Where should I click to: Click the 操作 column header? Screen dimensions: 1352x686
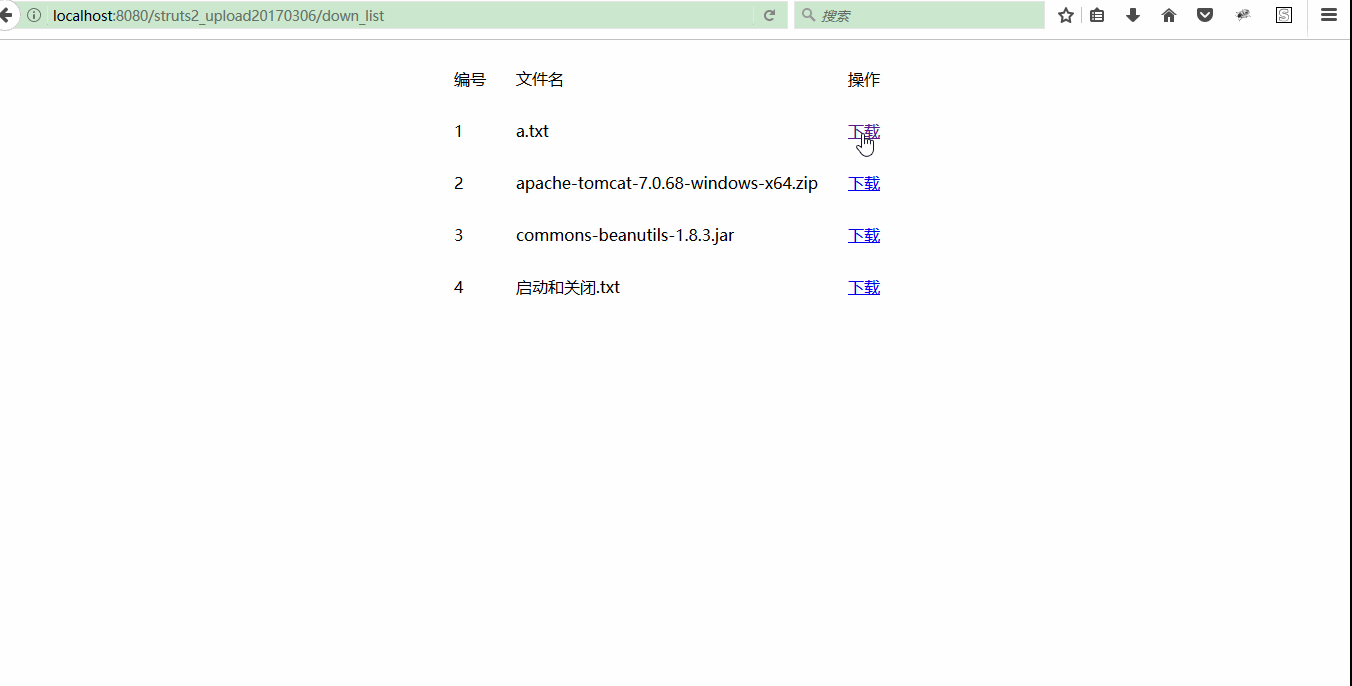point(864,79)
